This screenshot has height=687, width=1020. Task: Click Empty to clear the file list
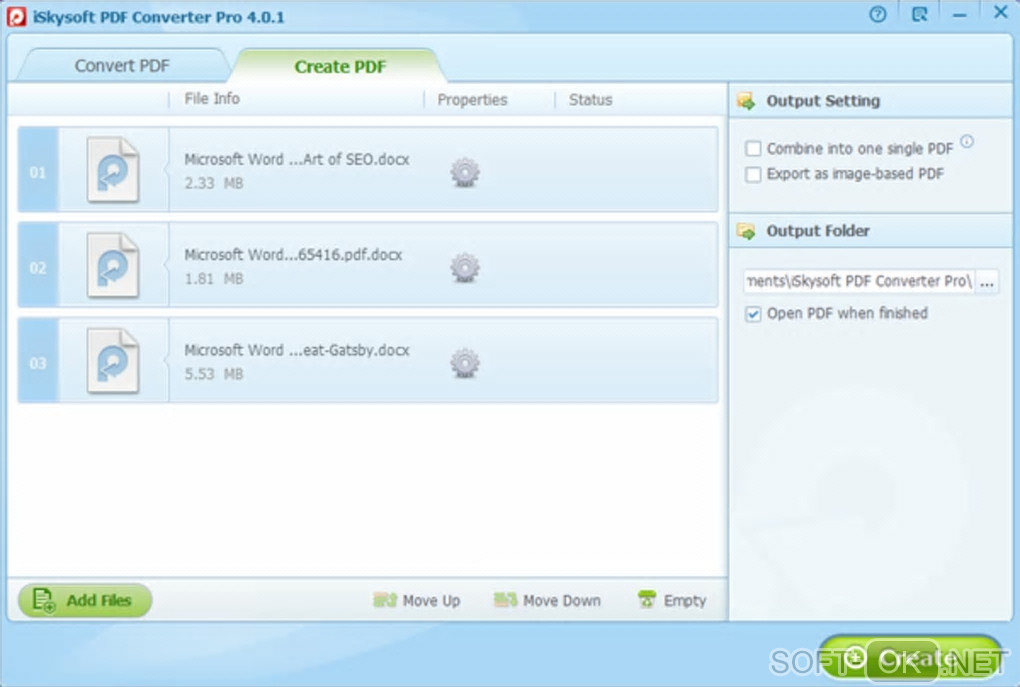[x=673, y=600]
